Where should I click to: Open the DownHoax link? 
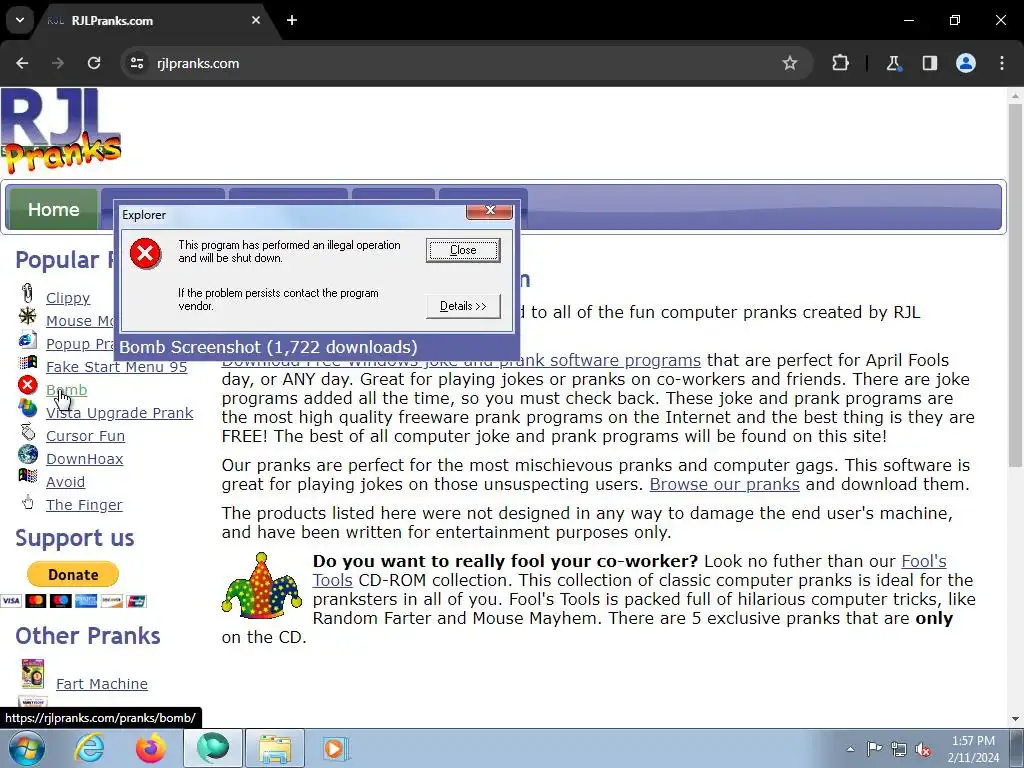[x=84, y=459]
